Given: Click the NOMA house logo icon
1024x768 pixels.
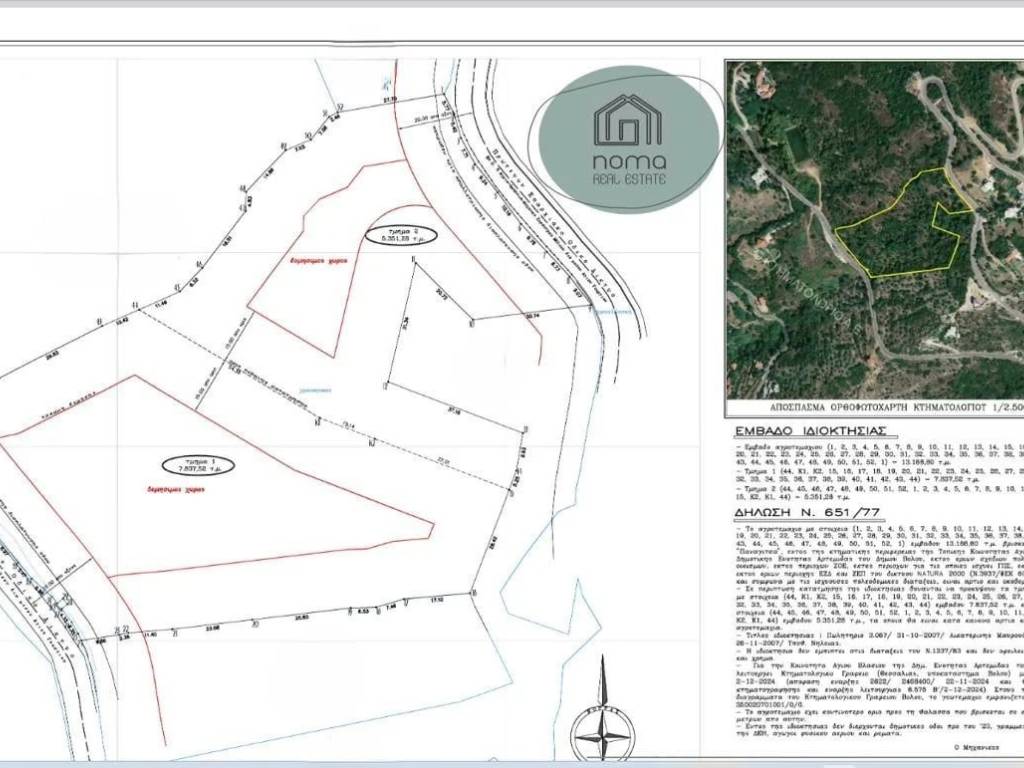Looking at the screenshot, I should [x=628, y=120].
